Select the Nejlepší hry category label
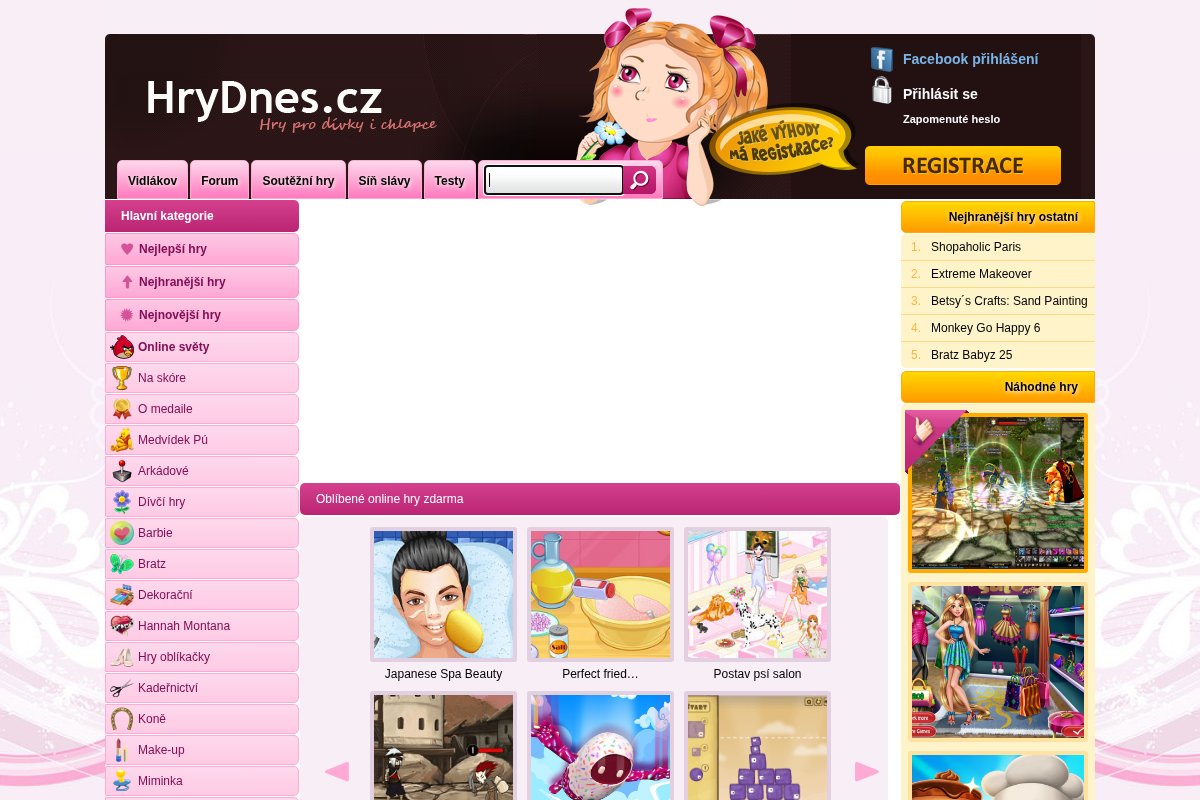 173,249
